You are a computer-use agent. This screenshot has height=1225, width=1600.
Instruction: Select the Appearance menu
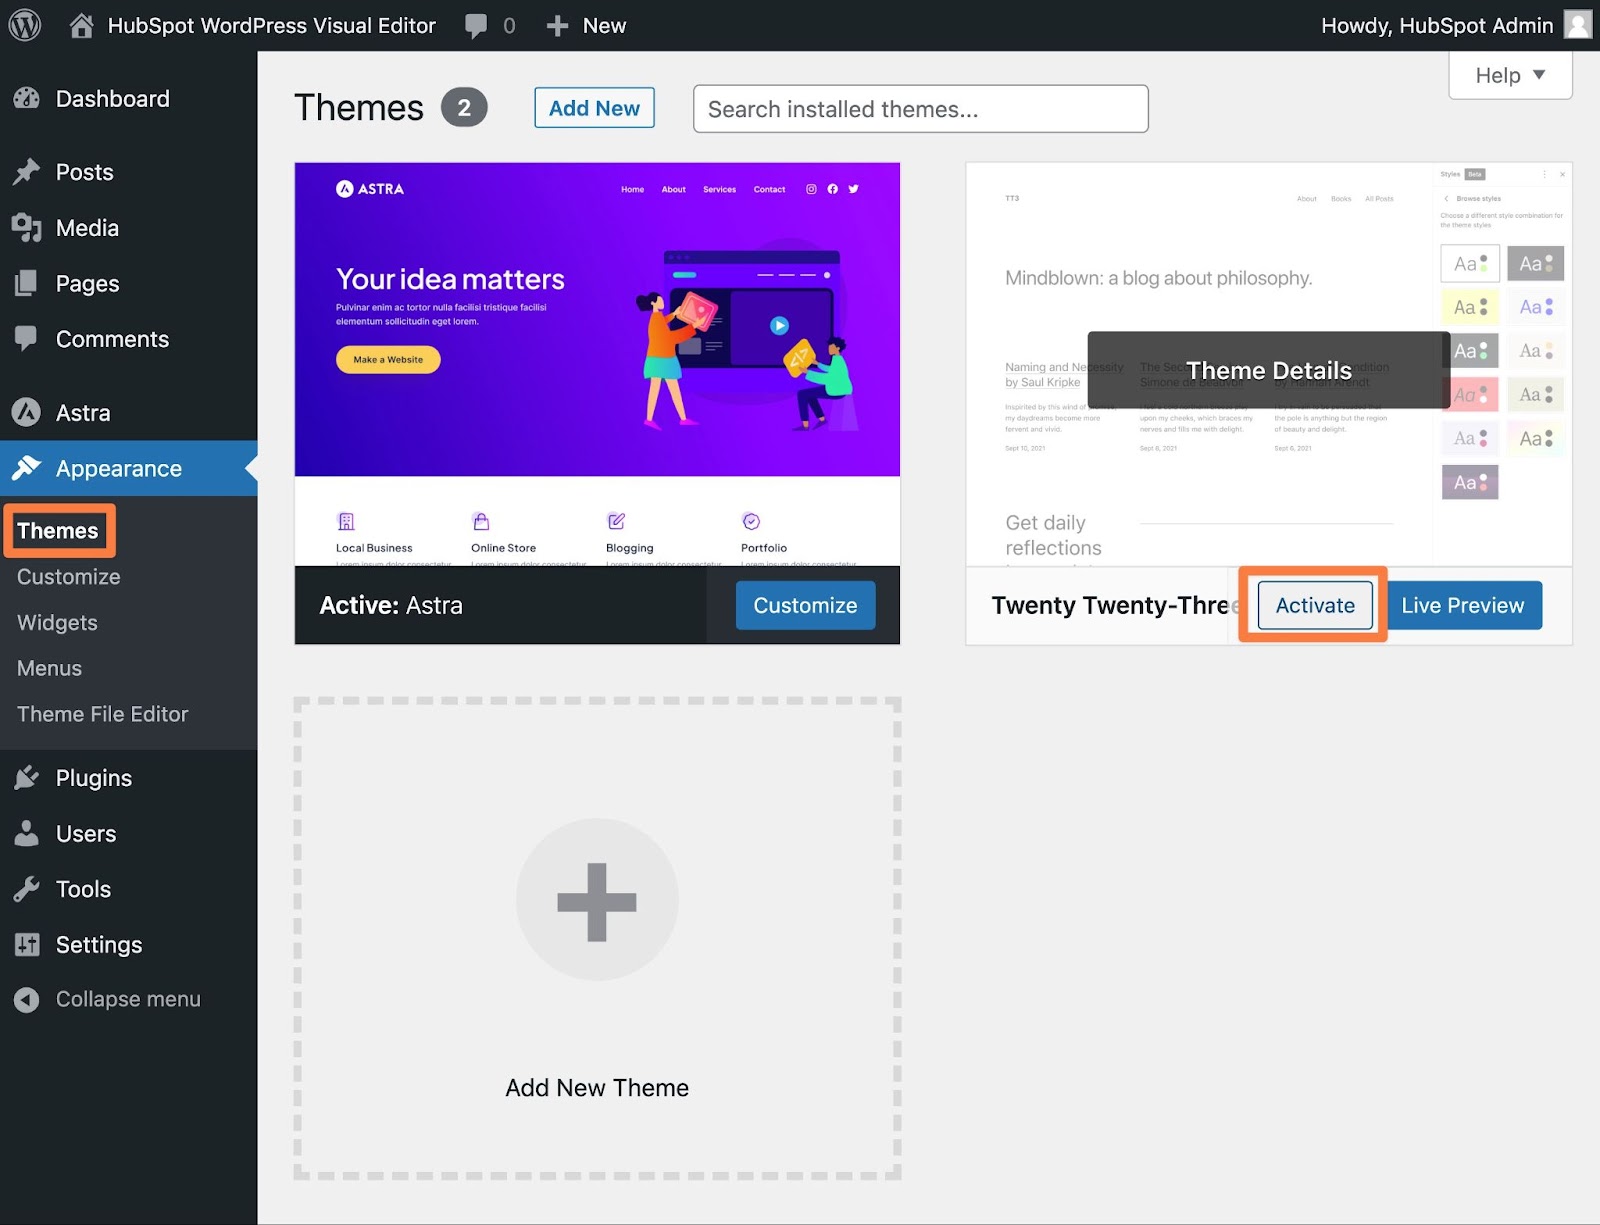[119, 468]
